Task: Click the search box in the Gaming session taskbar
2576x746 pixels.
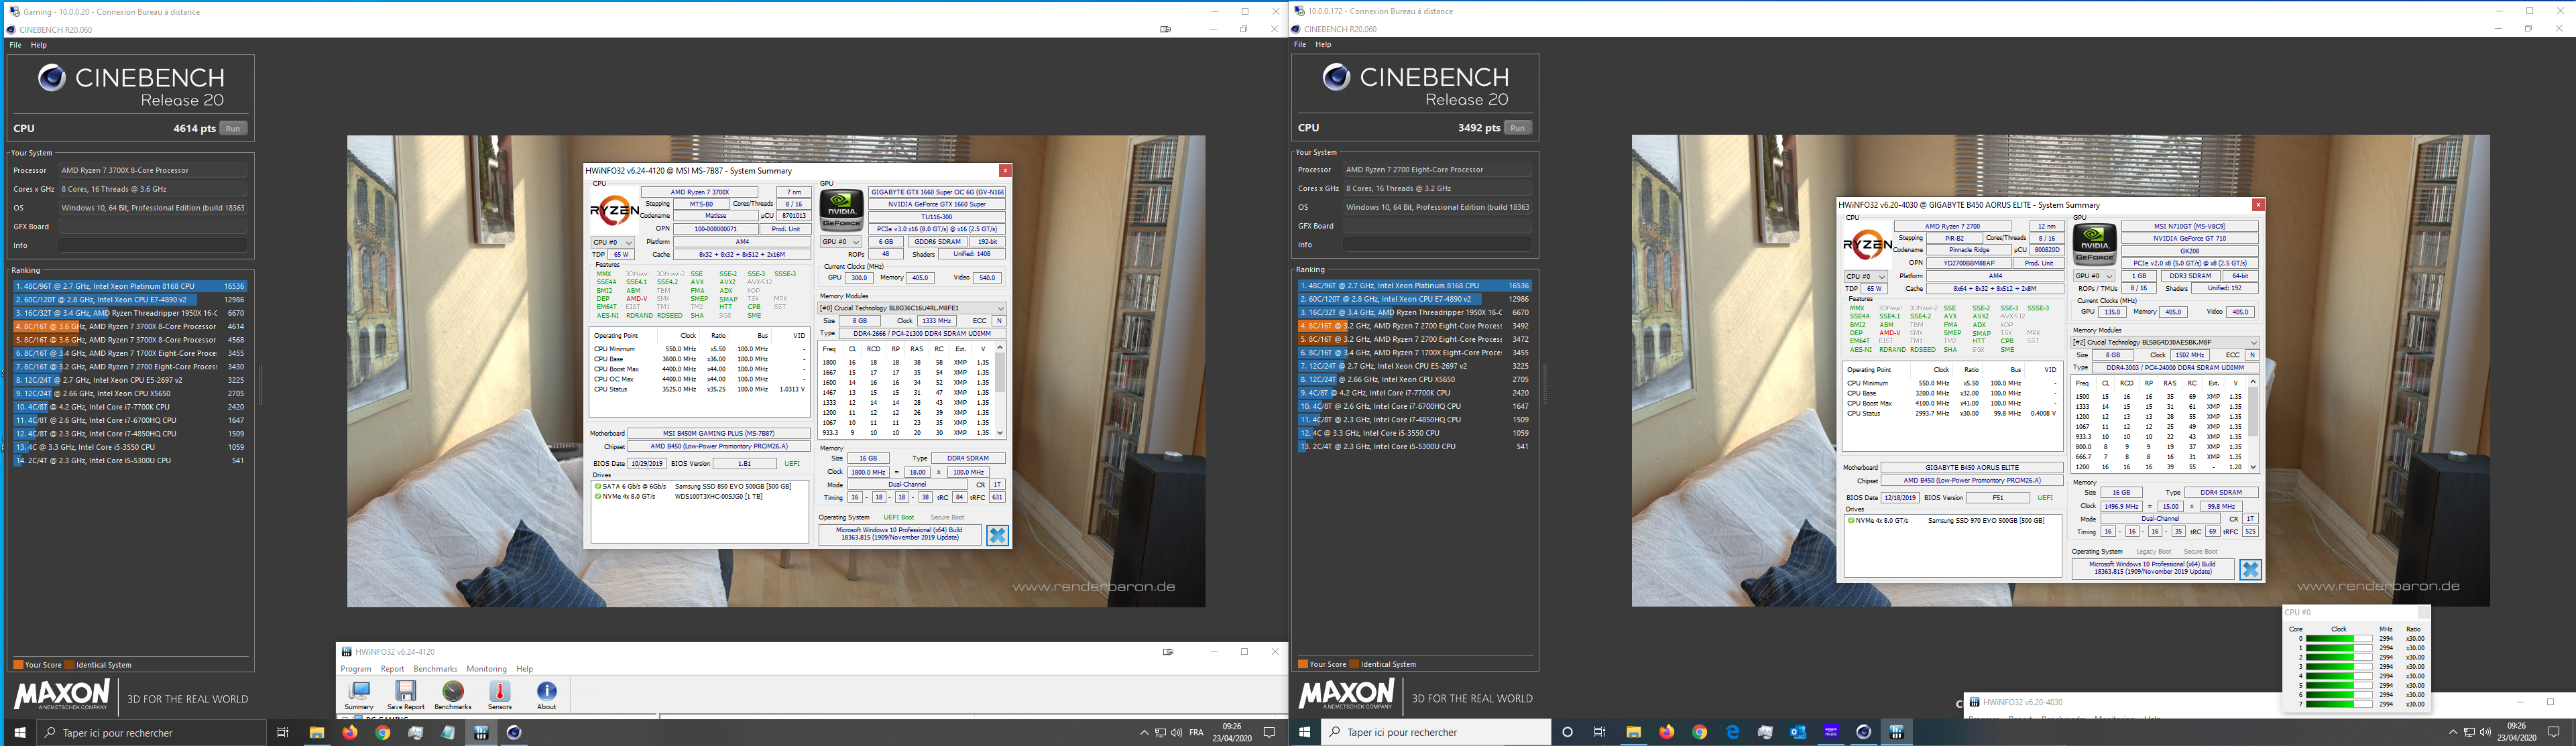Action: (x=152, y=733)
